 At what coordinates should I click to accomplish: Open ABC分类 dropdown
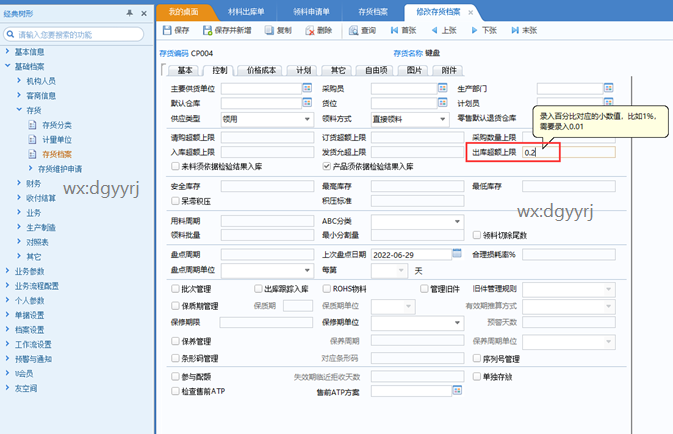point(457,221)
